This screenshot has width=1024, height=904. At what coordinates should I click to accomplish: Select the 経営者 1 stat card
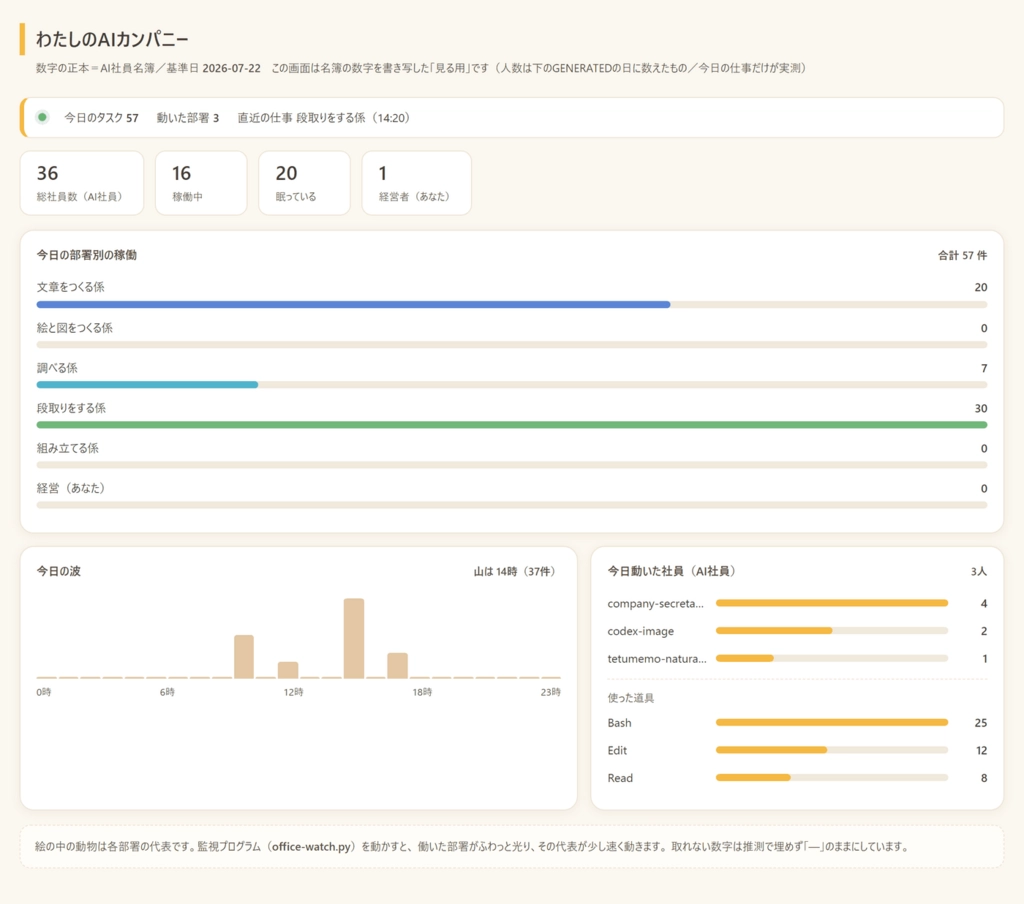coord(417,183)
